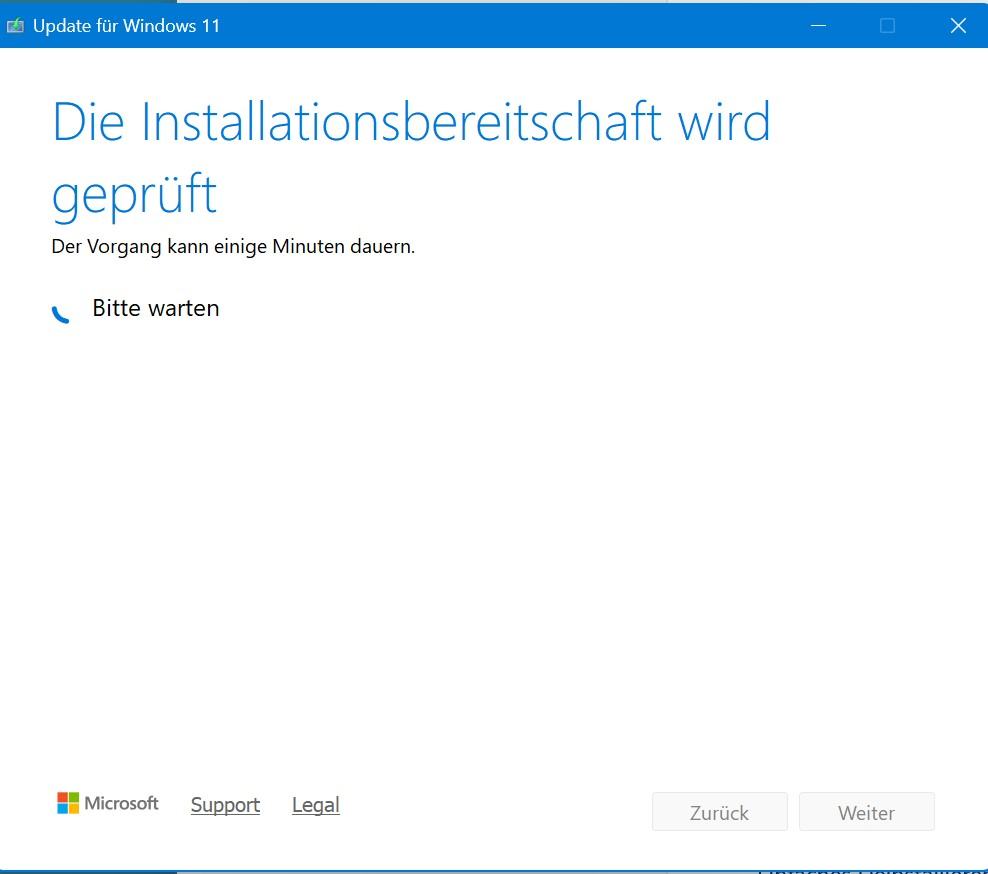Click the disabled maximize button
Viewport: 988px width, 874px height.
pyautogui.click(x=887, y=26)
